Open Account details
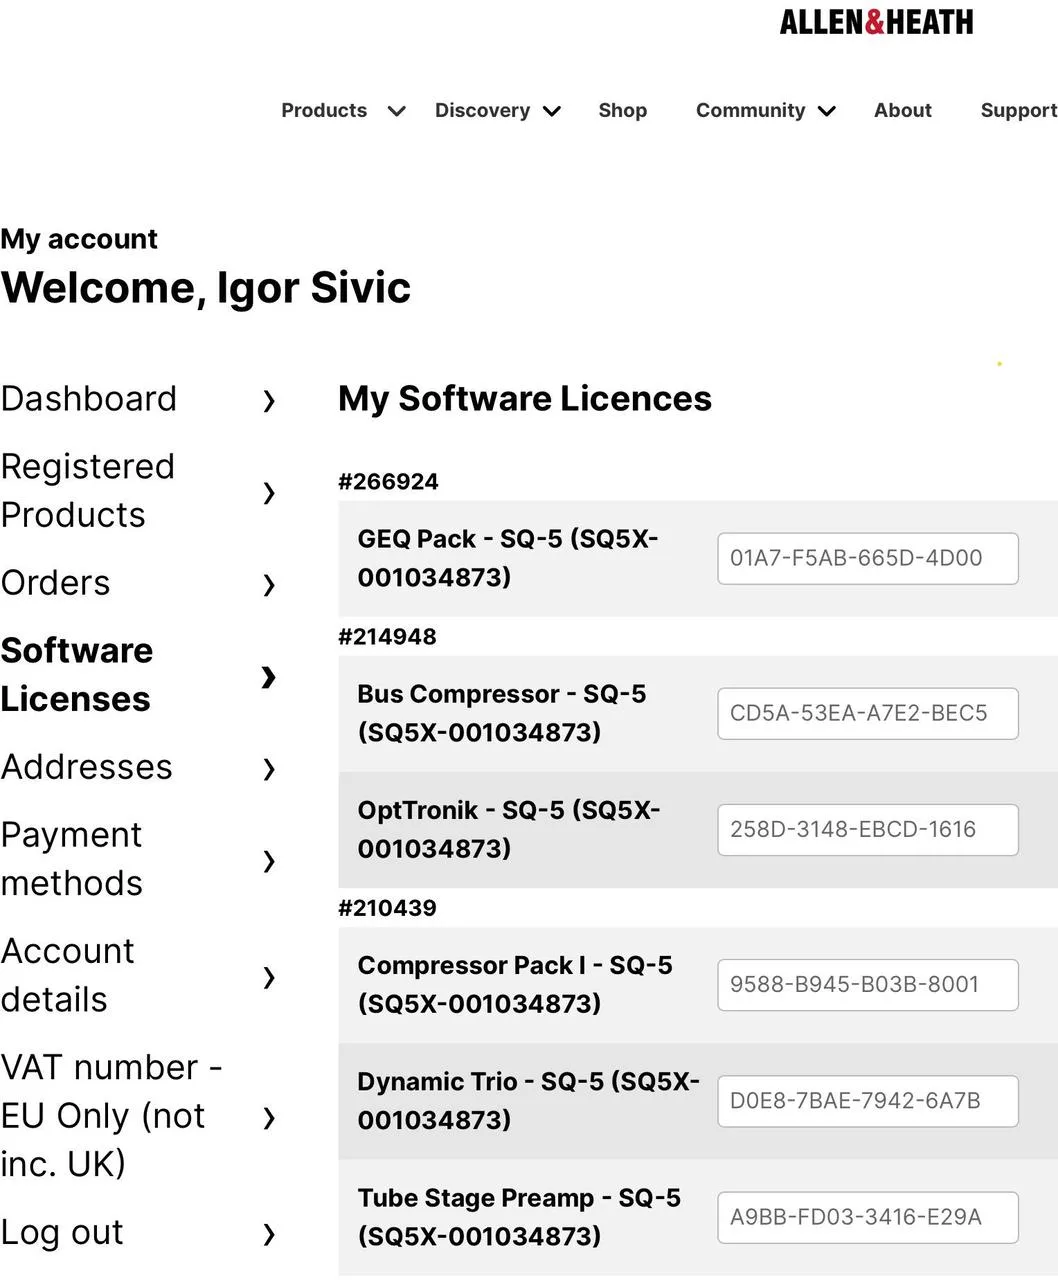Screen dimensions: 1058x1280 (x=68, y=974)
